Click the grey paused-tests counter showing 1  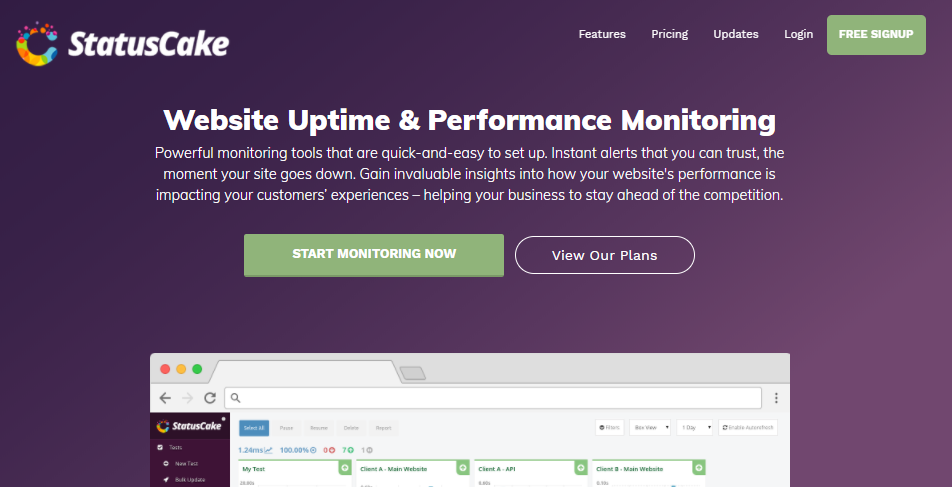tap(367, 451)
